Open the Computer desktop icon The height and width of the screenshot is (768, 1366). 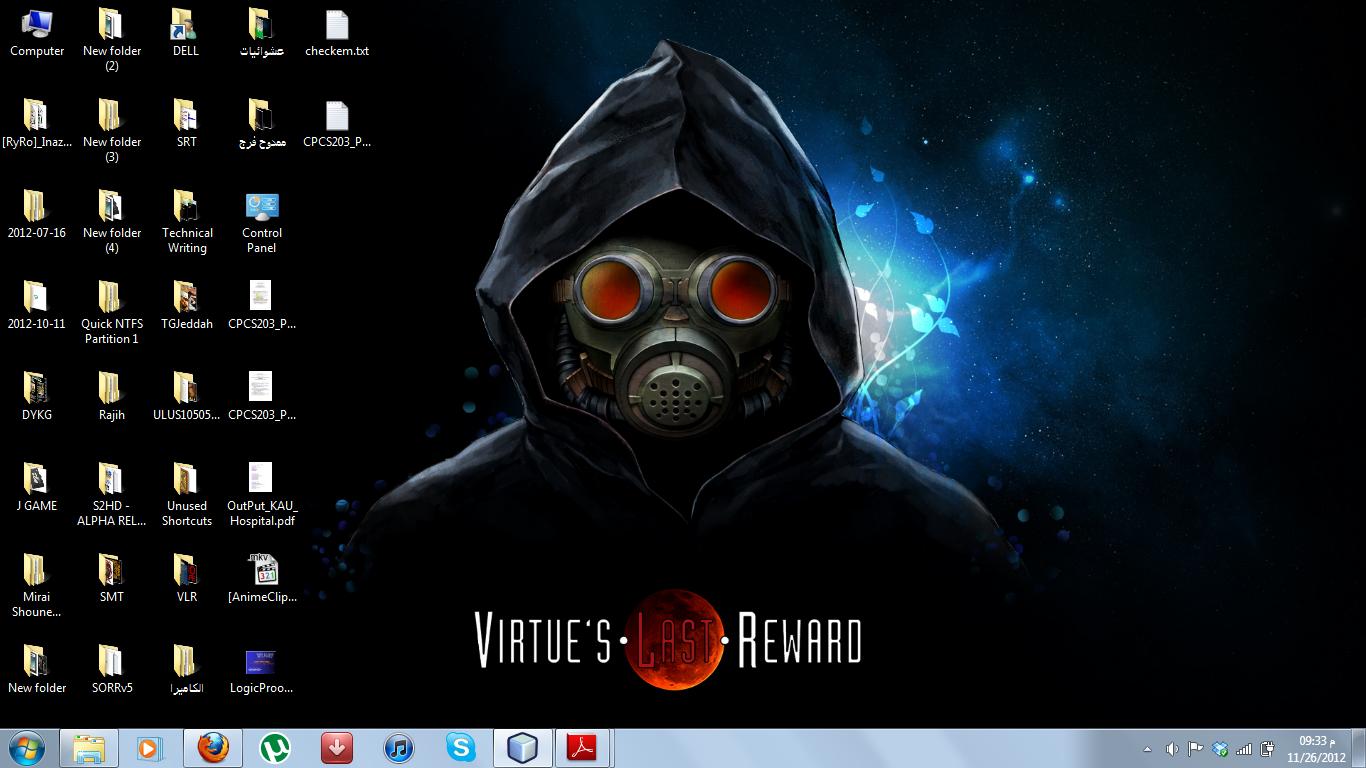pyautogui.click(x=37, y=33)
